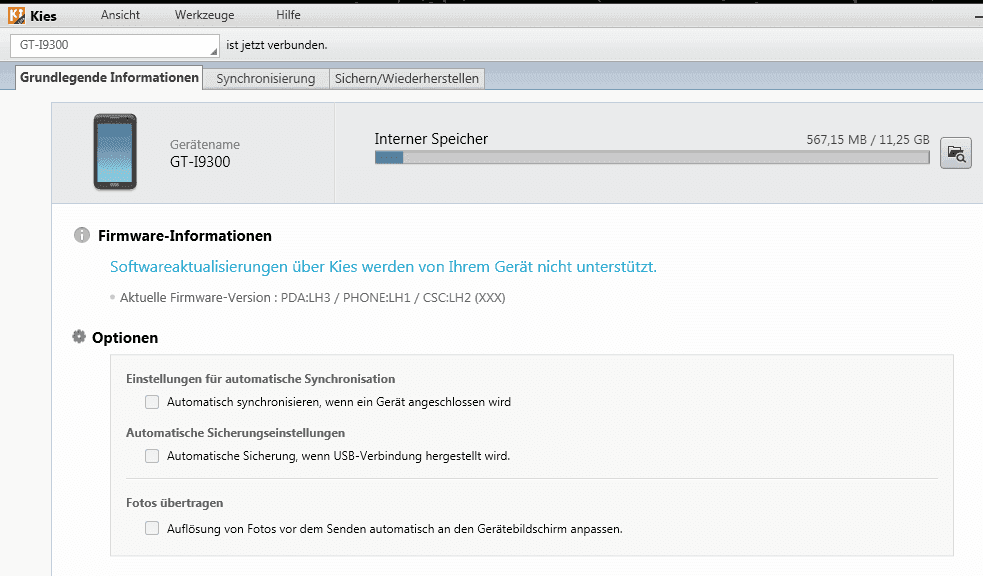Click the Kies logo icon

[x=16, y=15]
